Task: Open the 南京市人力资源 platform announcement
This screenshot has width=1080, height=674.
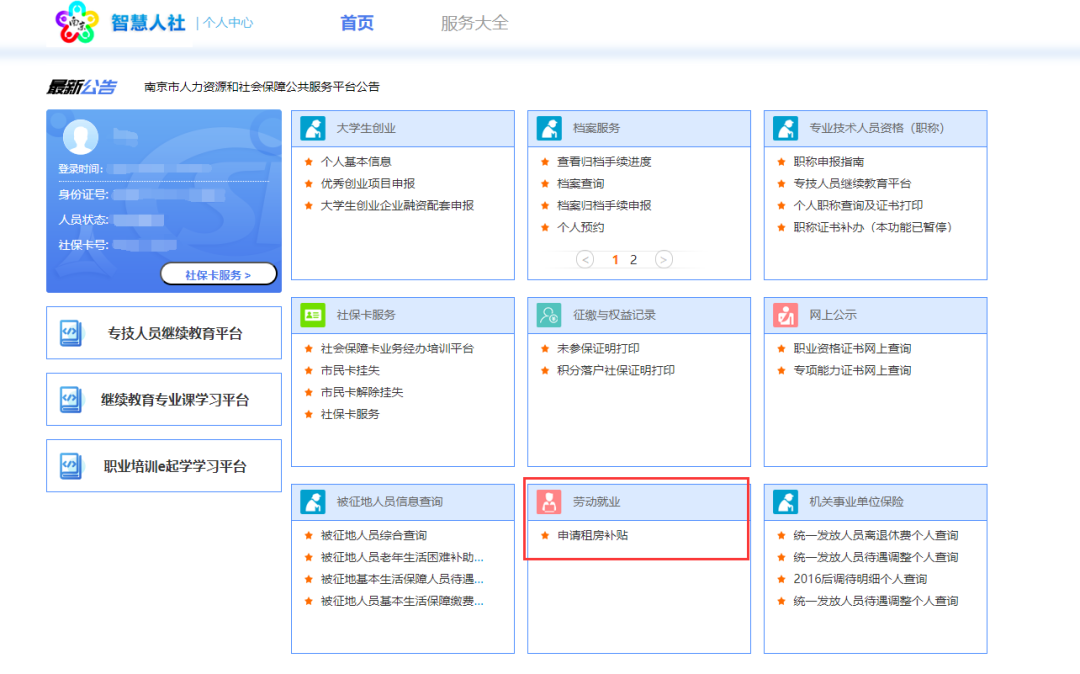Action: (x=262, y=87)
